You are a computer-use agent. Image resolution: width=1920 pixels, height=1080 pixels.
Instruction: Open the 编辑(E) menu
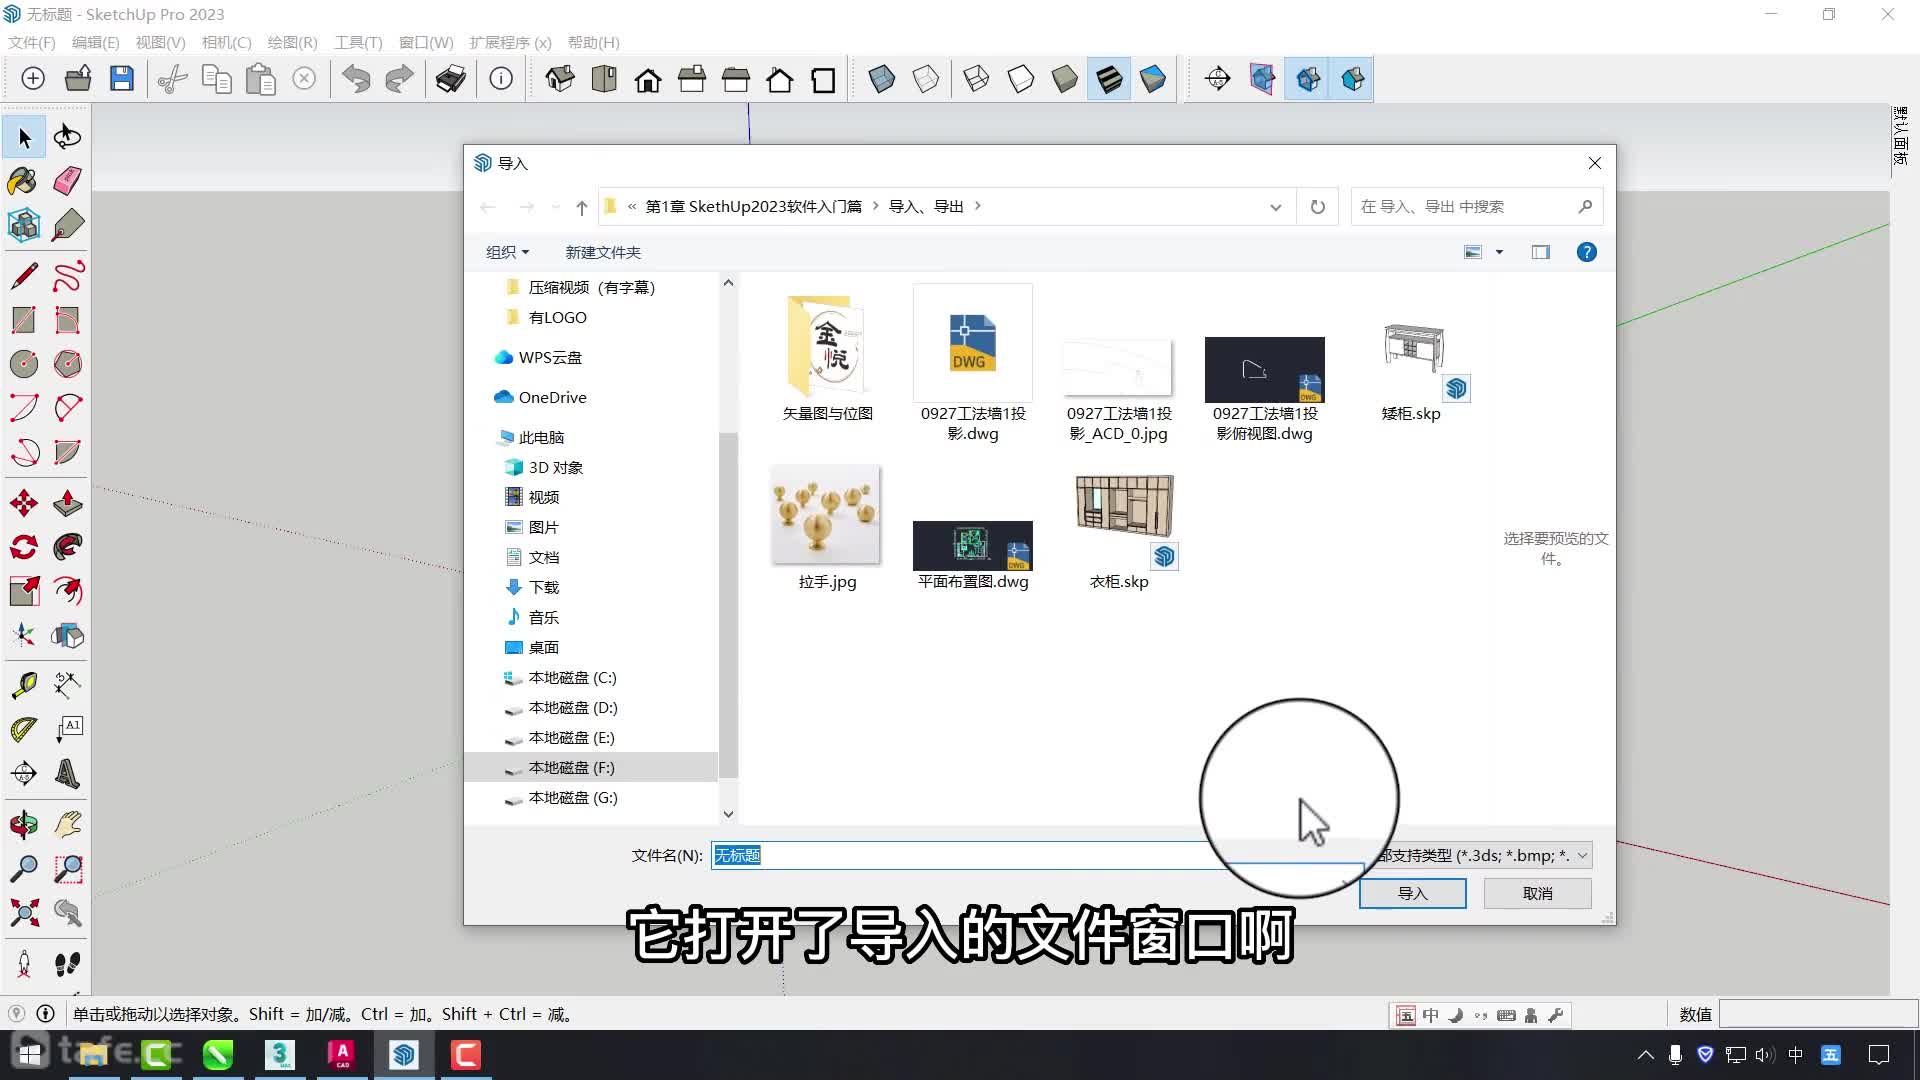(x=95, y=42)
